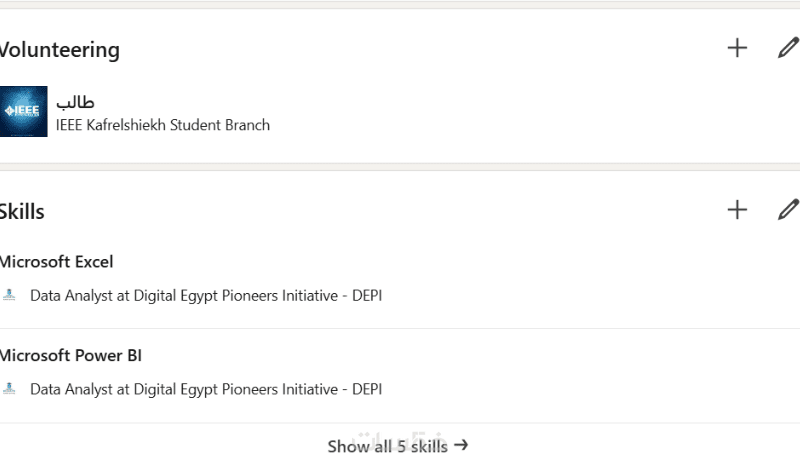The image size is (800, 460).
Task: Click the IEEE branch logo
Action: point(23,112)
